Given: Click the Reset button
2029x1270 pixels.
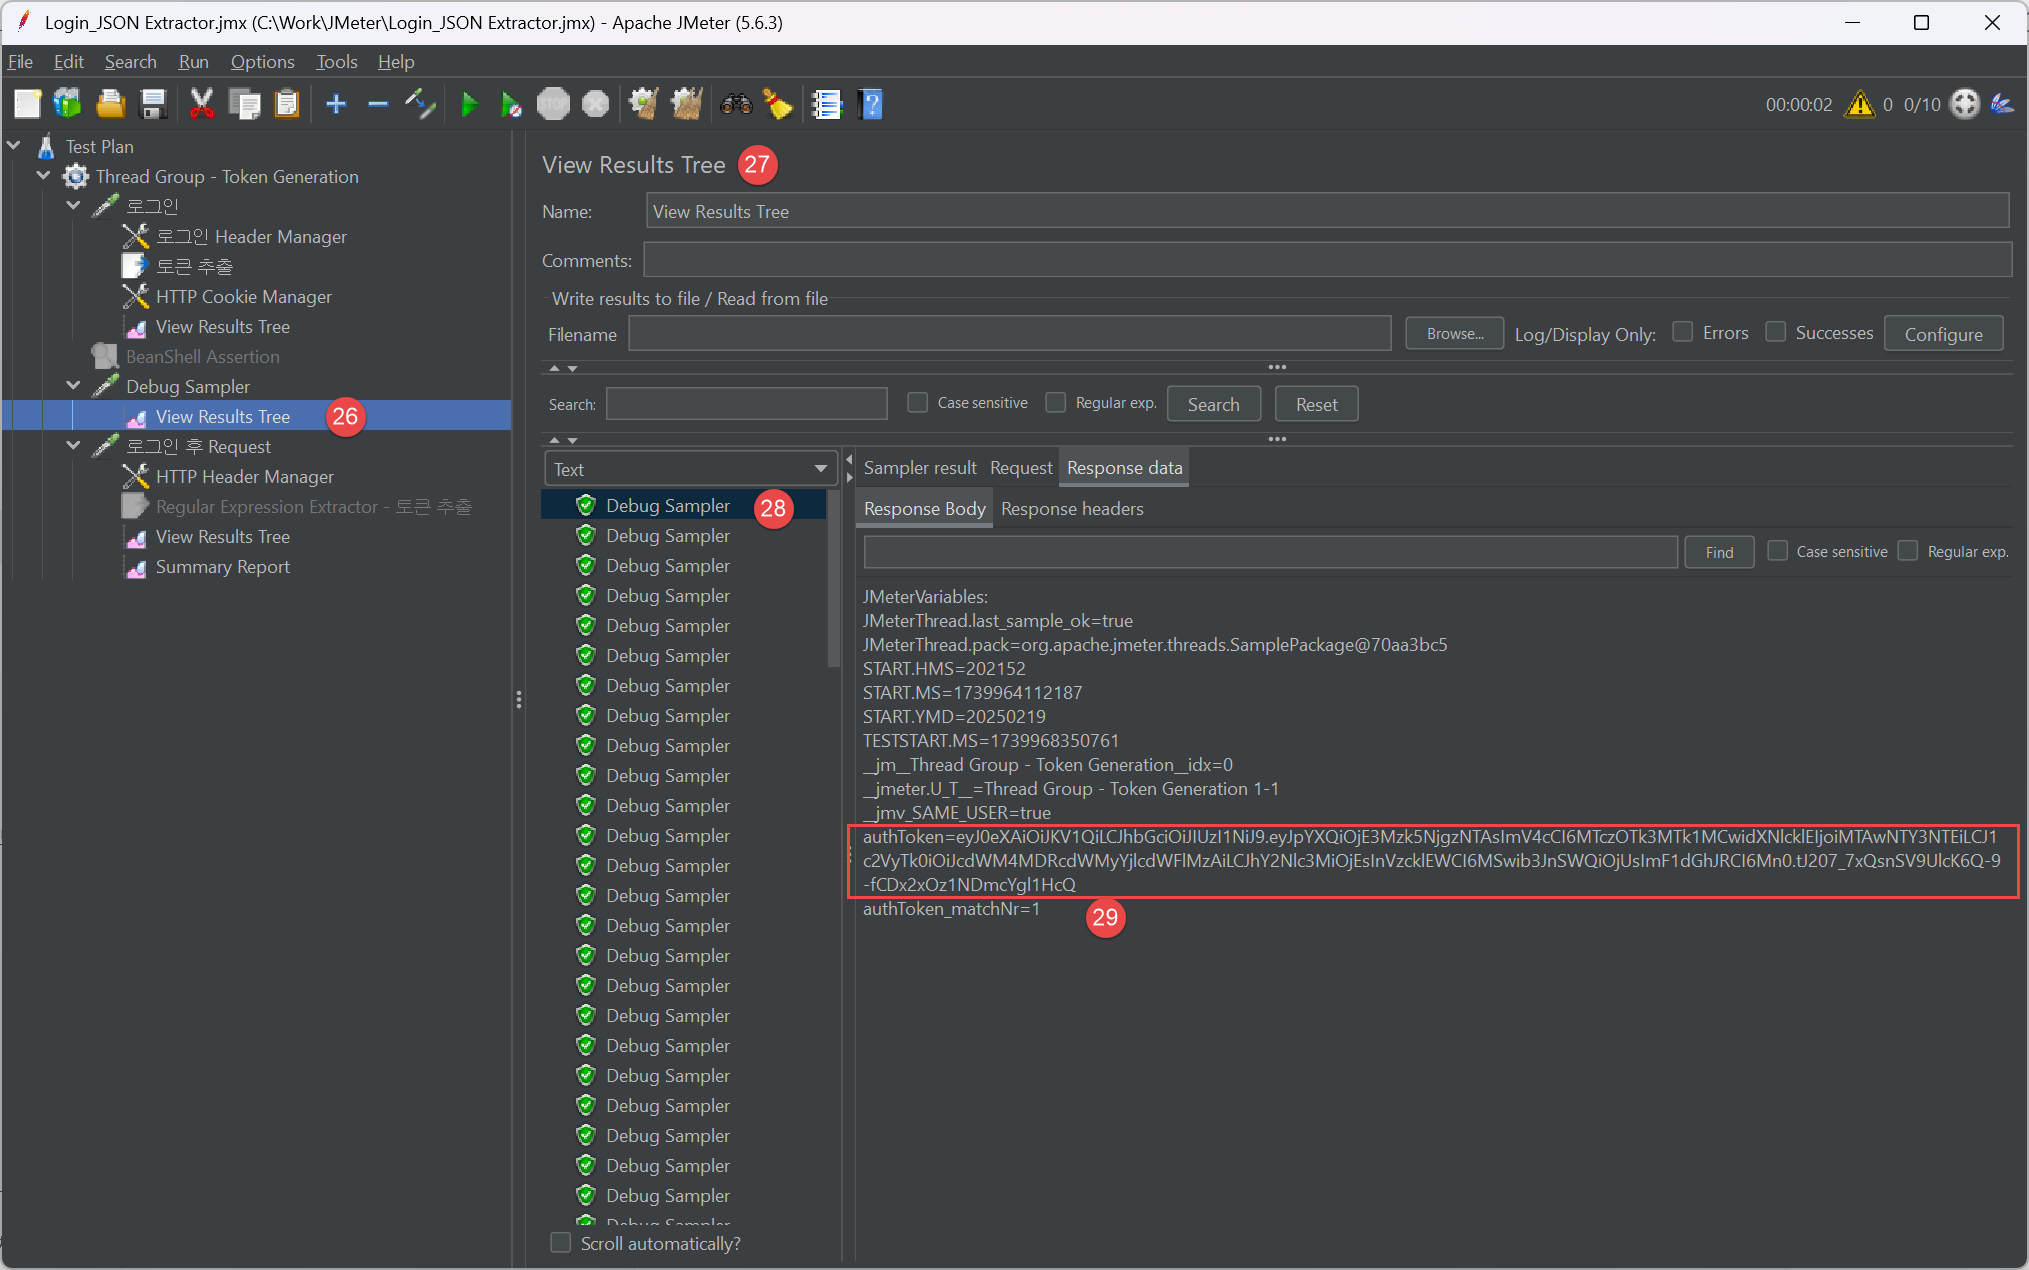Looking at the screenshot, I should click(1316, 404).
